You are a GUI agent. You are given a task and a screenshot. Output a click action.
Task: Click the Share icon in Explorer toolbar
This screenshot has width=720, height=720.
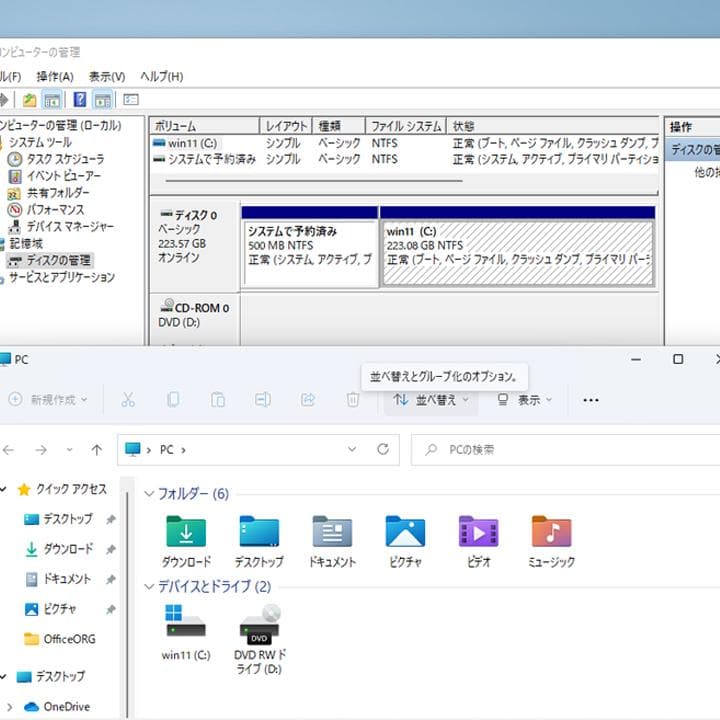(x=308, y=400)
